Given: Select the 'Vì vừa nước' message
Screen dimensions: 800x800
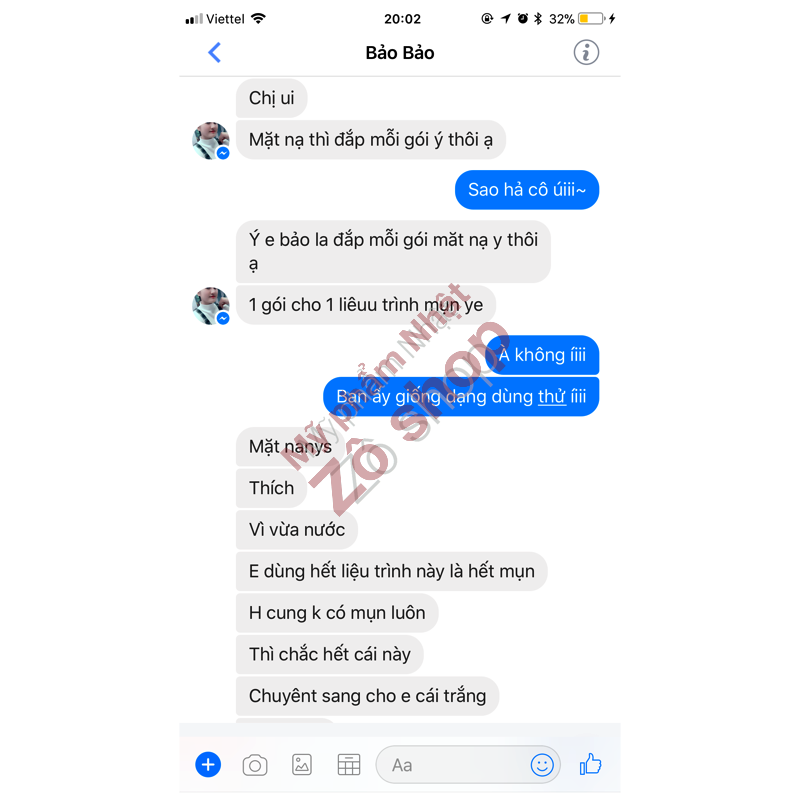Looking at the screenshot, I should (296, 530).
